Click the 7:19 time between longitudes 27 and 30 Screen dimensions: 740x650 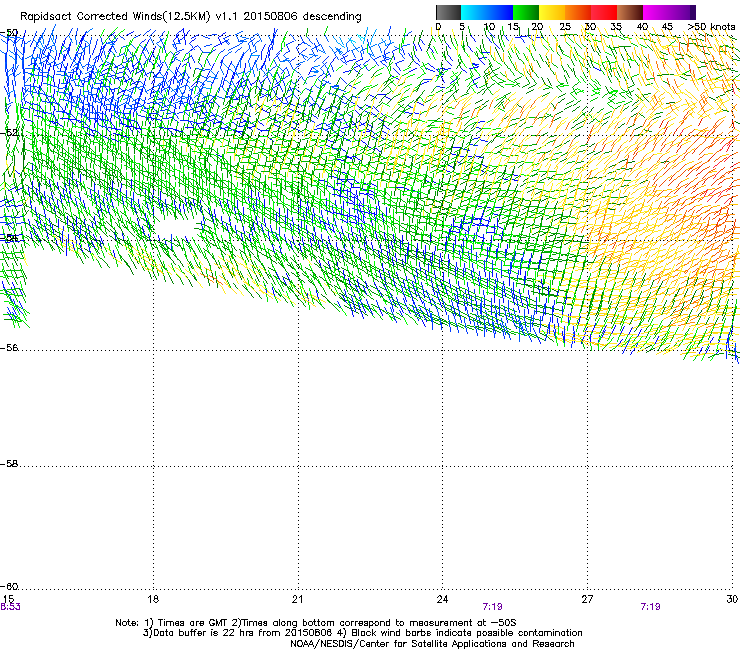650,607
